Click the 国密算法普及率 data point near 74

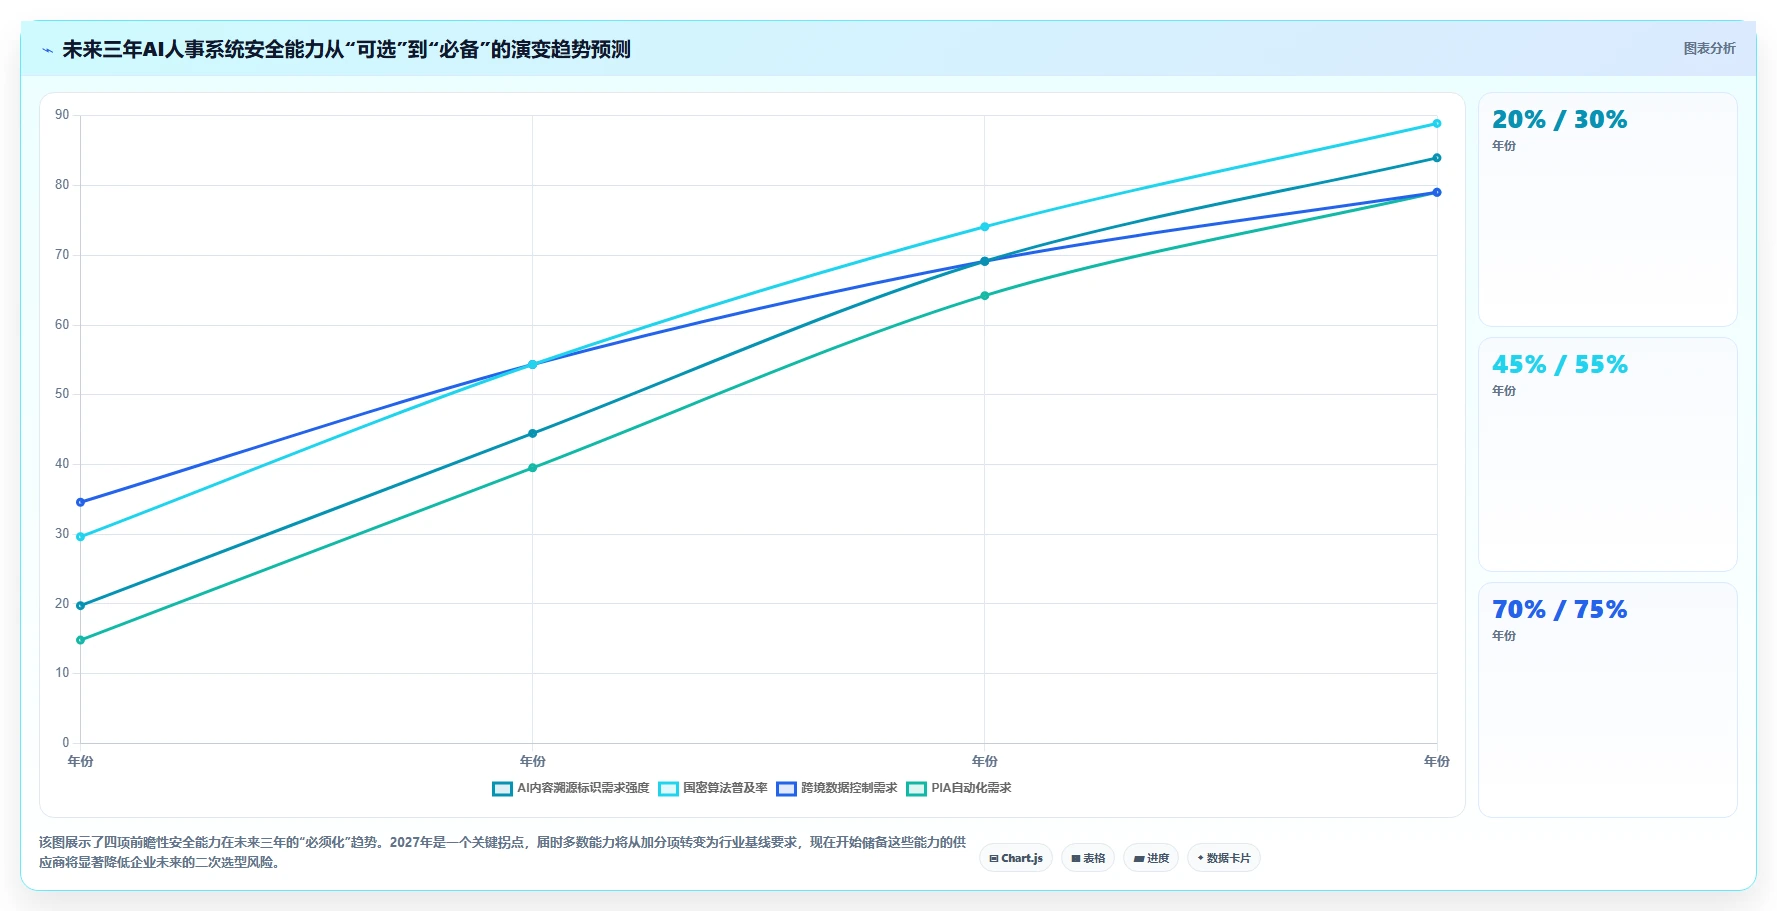[985, 227]
